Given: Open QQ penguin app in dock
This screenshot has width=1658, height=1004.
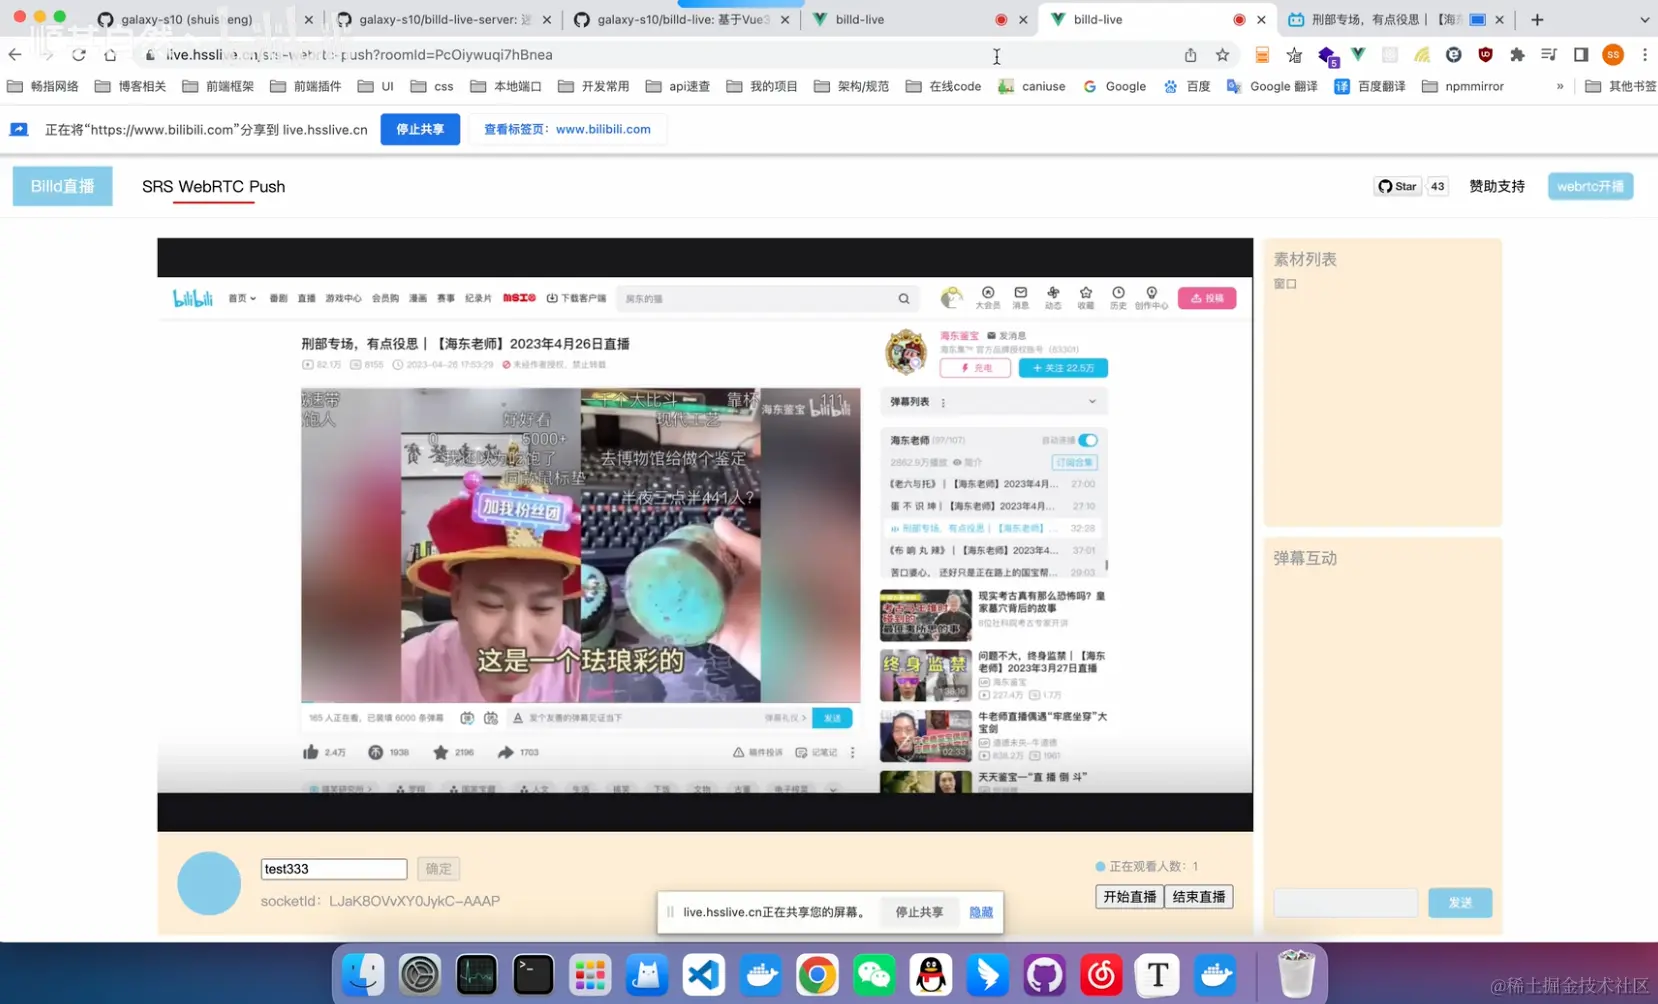Looking at the screenshot, I should [931, 974].
